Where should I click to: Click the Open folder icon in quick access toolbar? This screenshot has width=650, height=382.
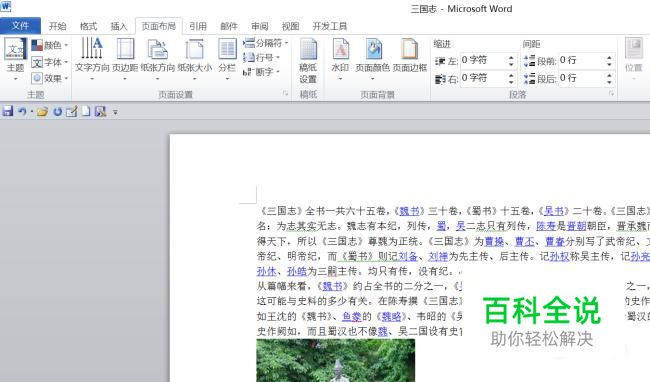pos(42,111)
